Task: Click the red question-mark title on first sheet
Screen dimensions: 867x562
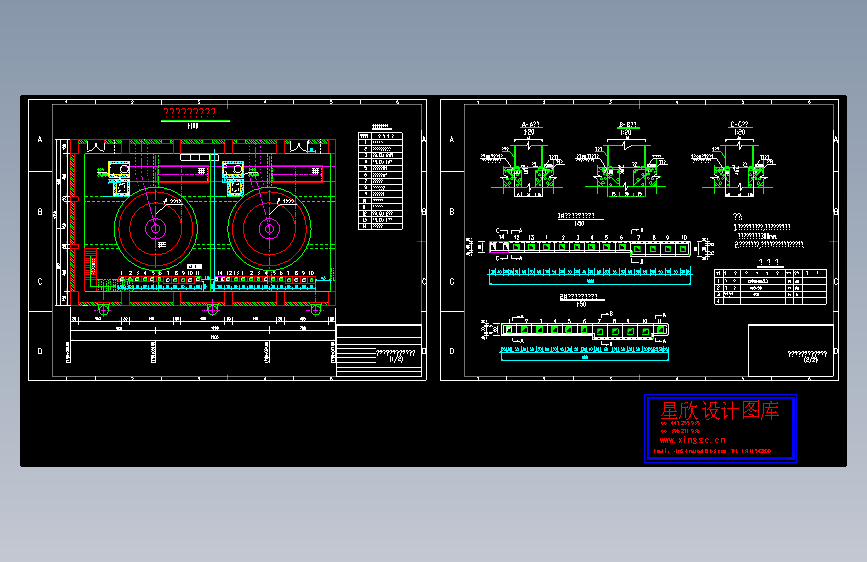Action: tap(190, 112)
